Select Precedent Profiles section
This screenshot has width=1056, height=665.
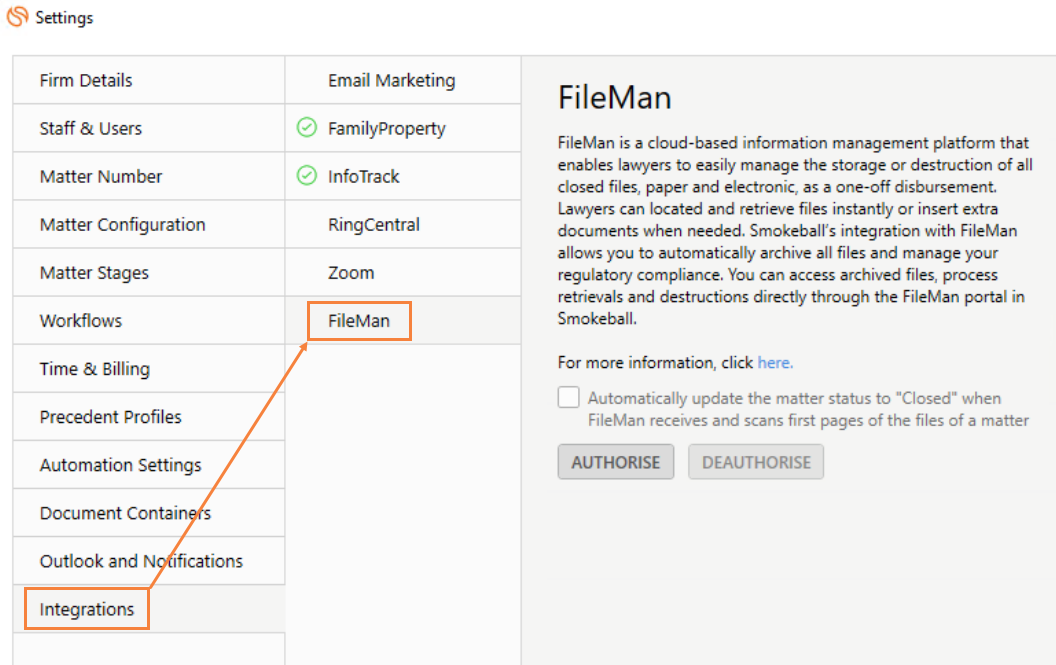click(149, 416)
